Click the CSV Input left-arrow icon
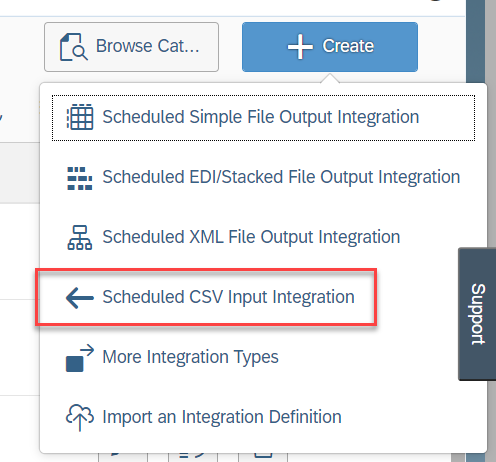 click(x=80, y=298)
